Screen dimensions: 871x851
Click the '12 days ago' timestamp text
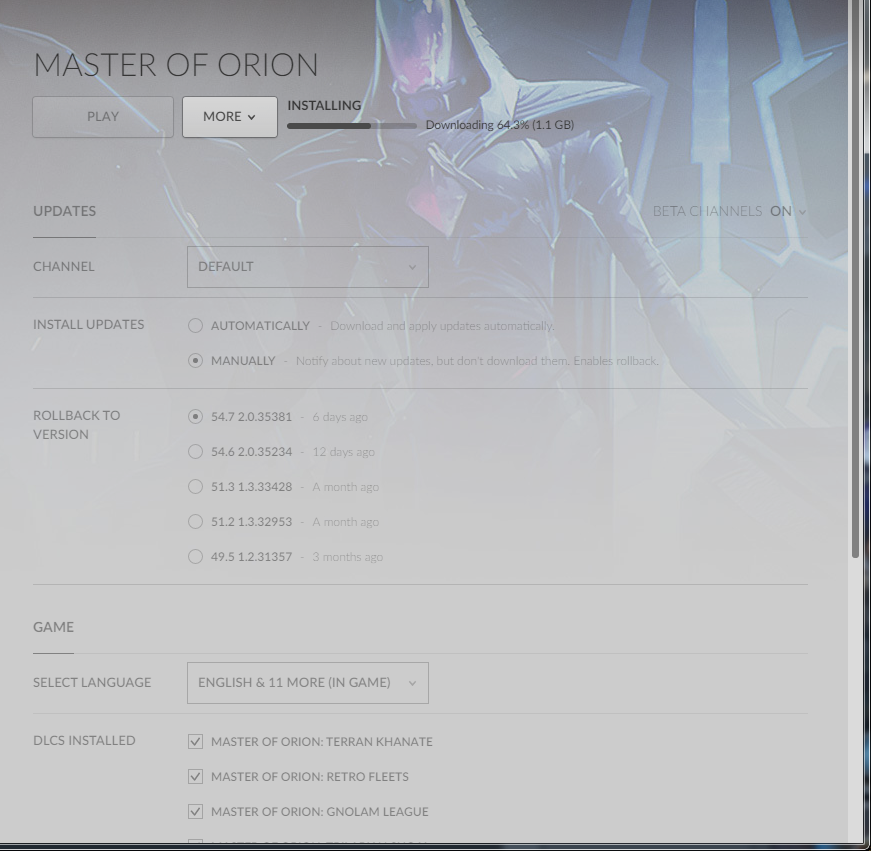[x=343, y=452]
